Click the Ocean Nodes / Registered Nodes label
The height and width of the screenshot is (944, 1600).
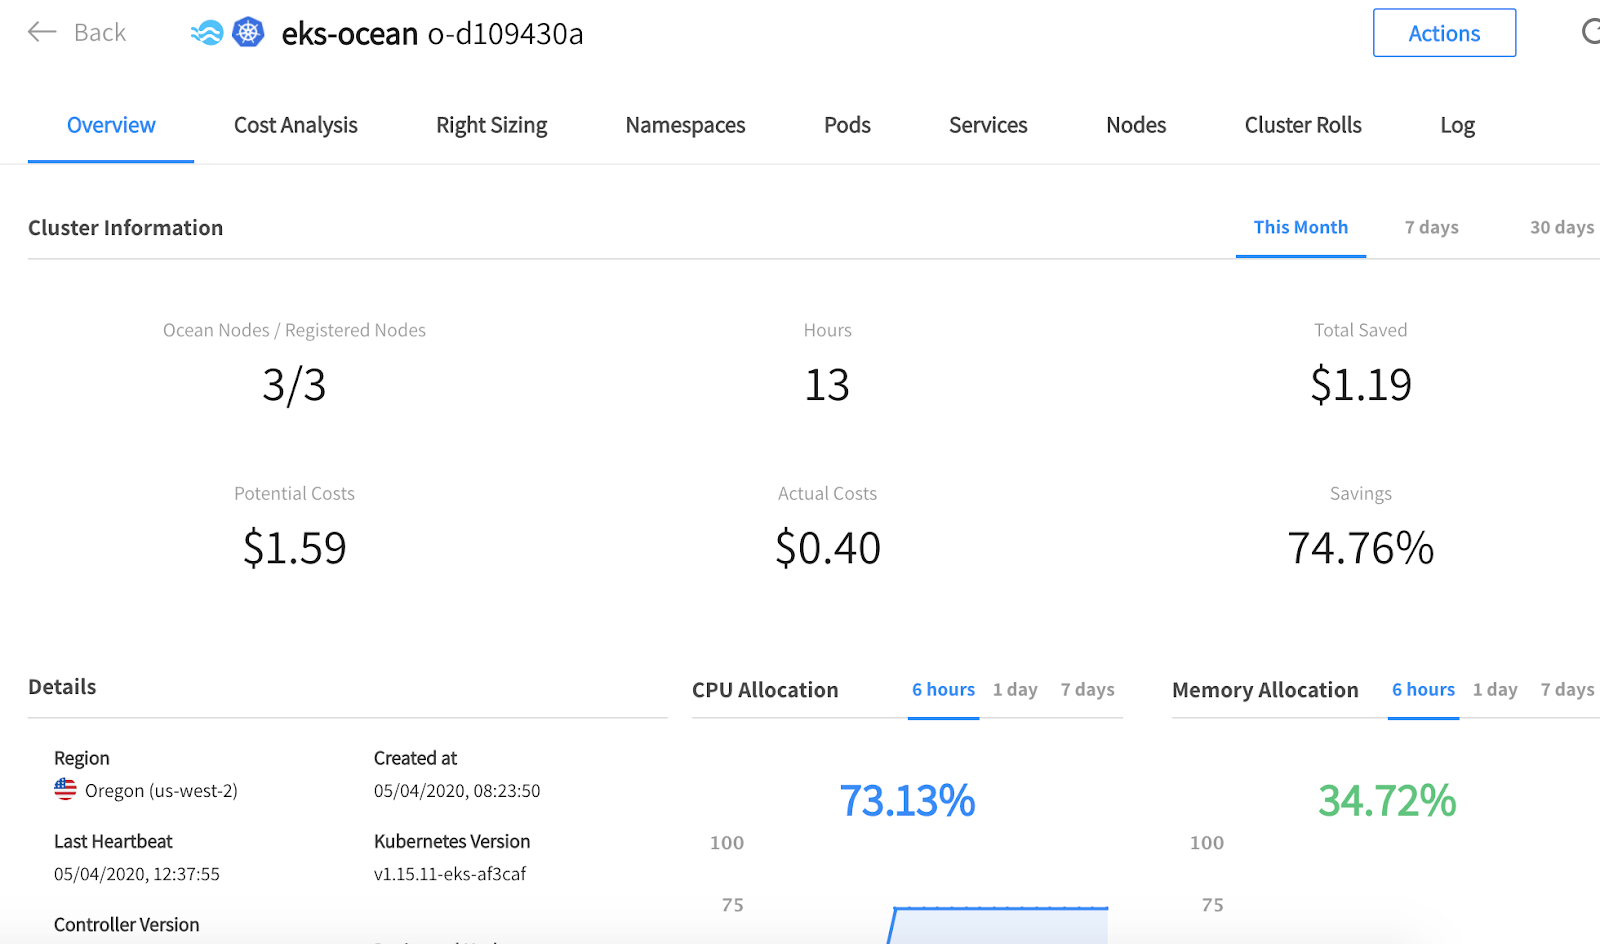[x=294, y=330]
